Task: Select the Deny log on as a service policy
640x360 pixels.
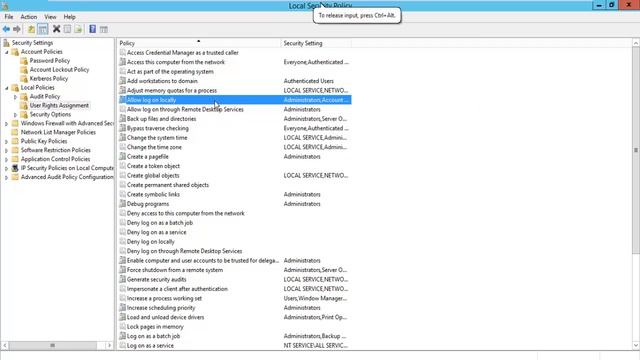Action: click(156, 232)
